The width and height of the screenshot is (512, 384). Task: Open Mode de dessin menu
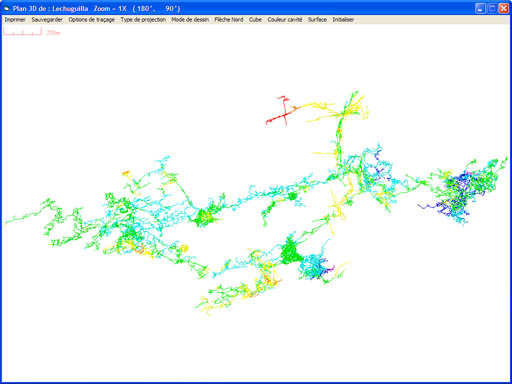(190, 20)
